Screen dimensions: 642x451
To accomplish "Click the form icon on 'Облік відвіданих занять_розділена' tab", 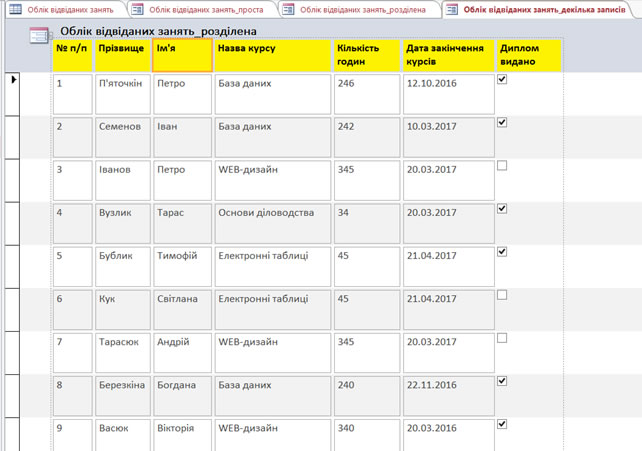I will click(x=289, y=9).
